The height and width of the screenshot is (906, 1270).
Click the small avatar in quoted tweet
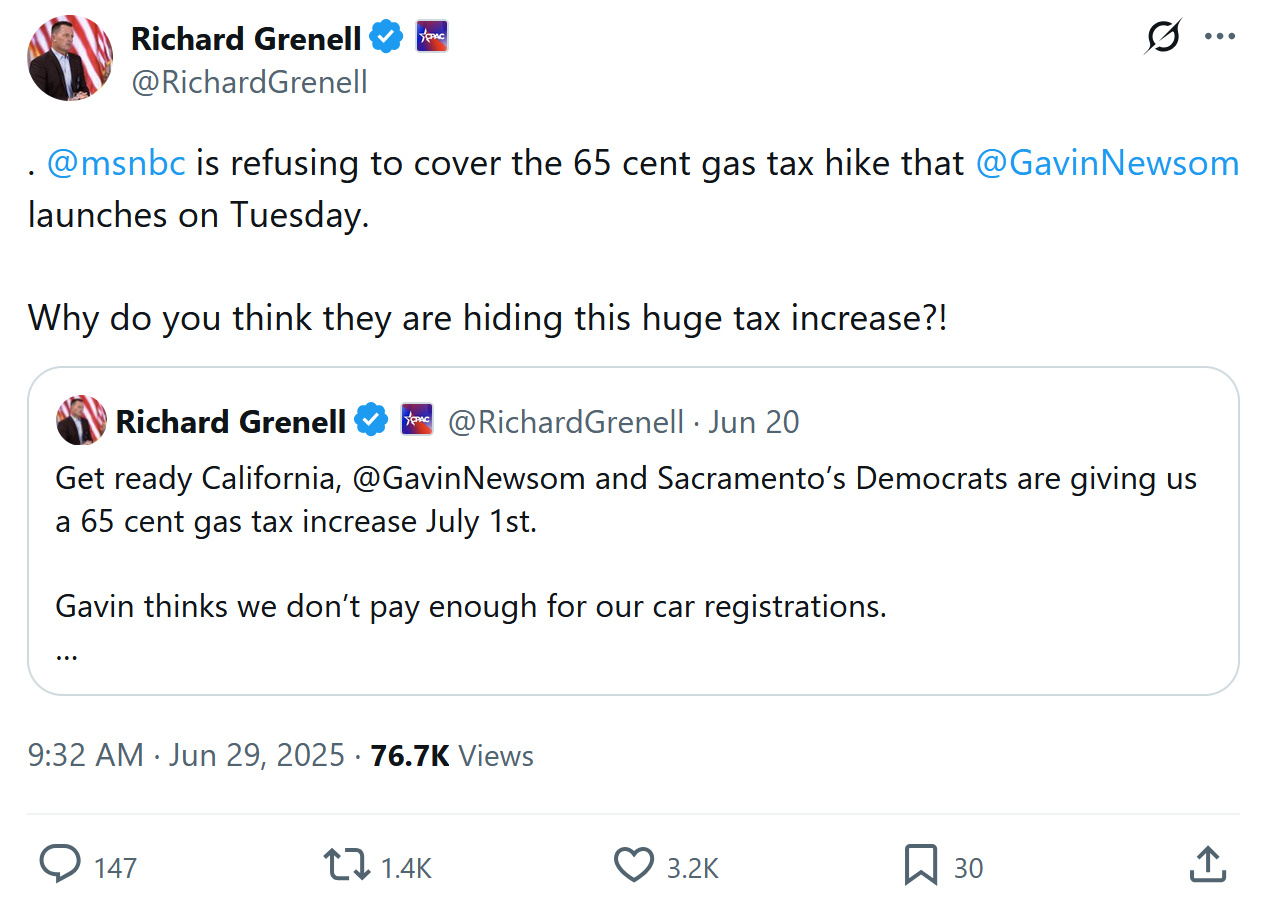click(x=81, y=421)
